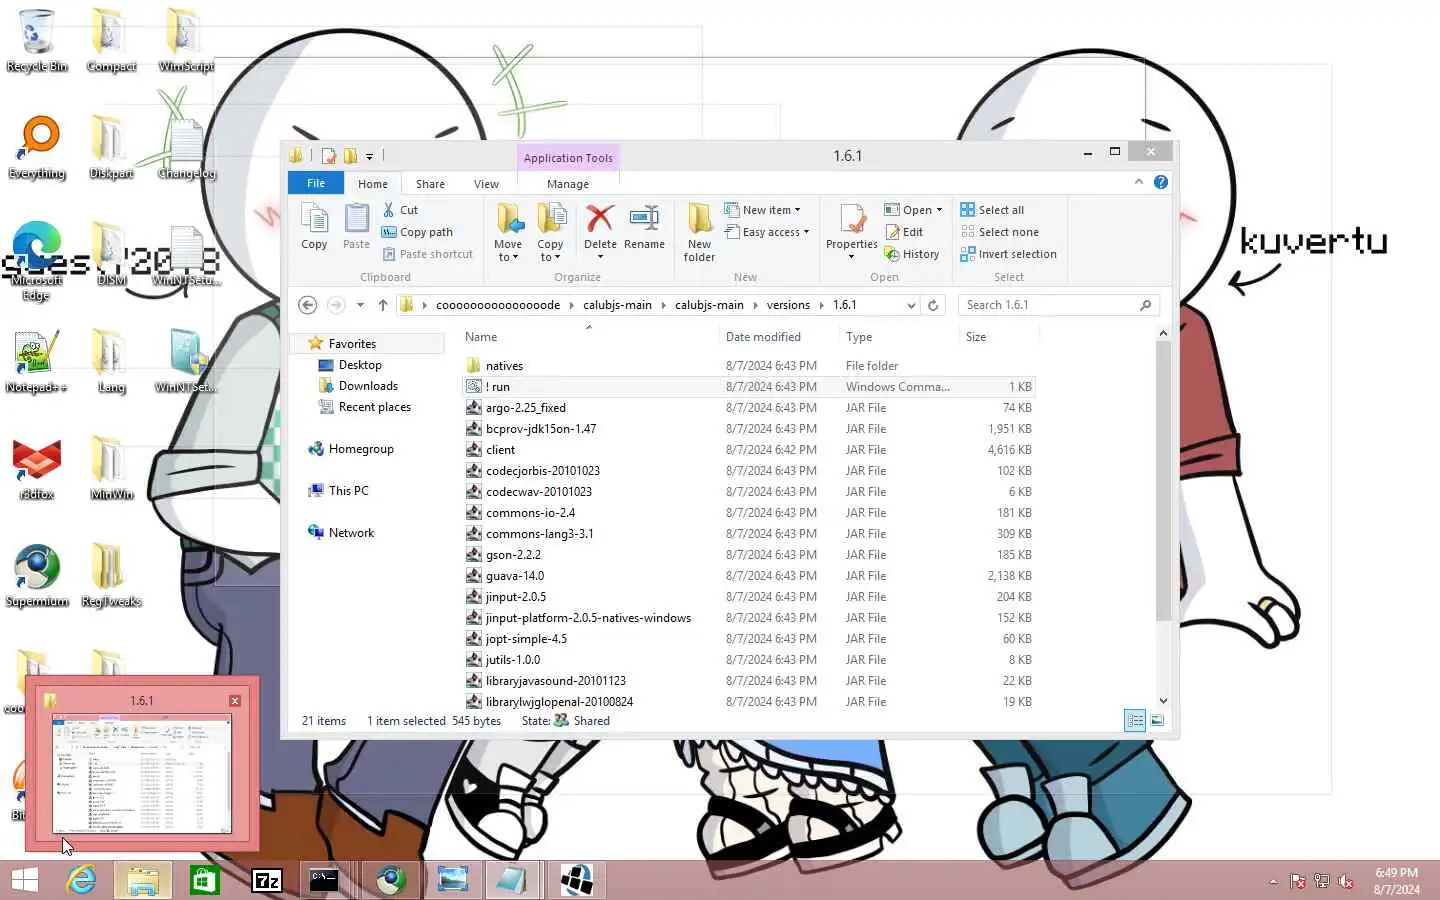Open the File tab
This screenshot has height=900, width=1440.
[316, 183]
